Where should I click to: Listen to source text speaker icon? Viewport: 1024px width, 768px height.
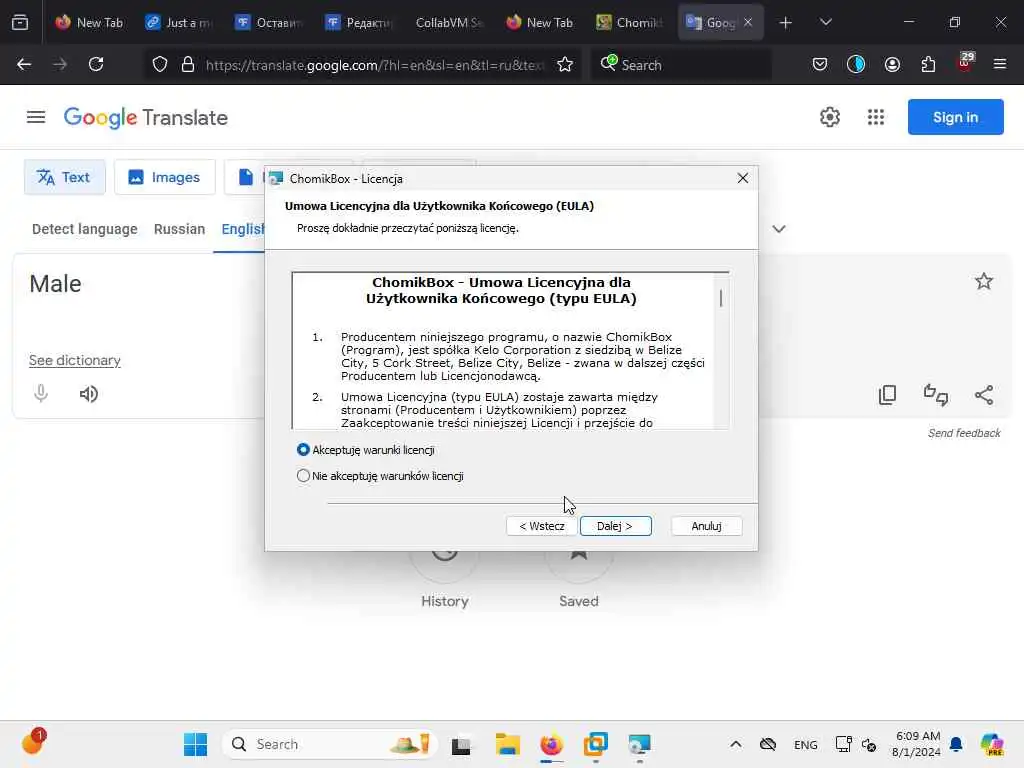89,394
